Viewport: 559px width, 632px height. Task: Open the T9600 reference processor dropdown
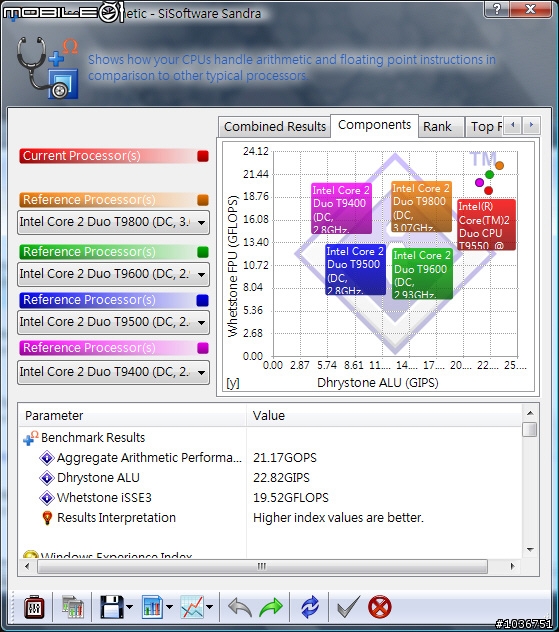[x=113, y=274]
